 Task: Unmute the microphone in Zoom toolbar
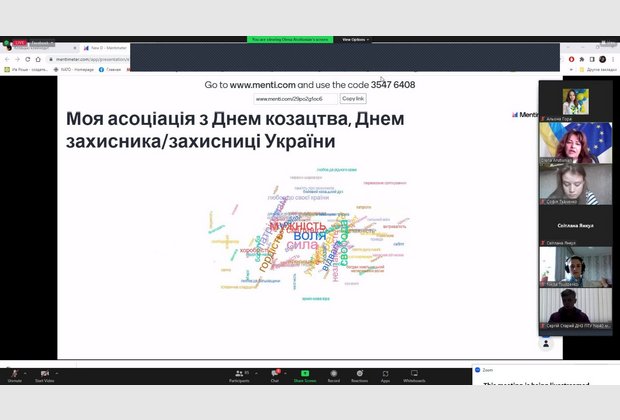coord(14,374)
